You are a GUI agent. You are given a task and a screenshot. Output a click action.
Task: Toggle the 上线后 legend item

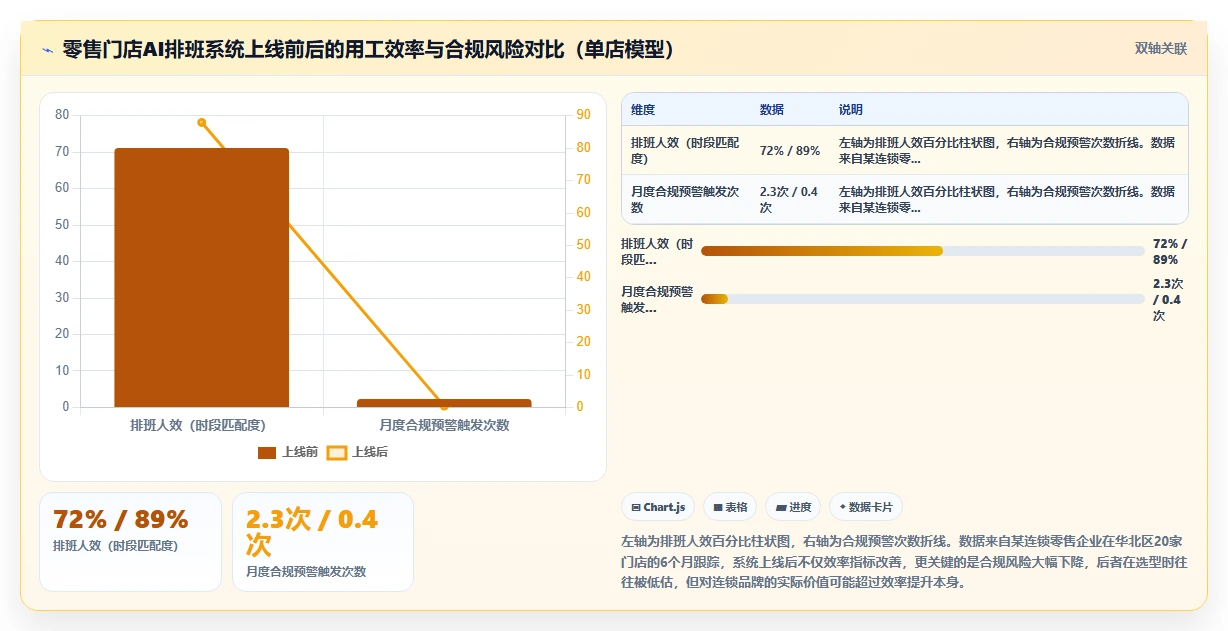coord(358,452)
